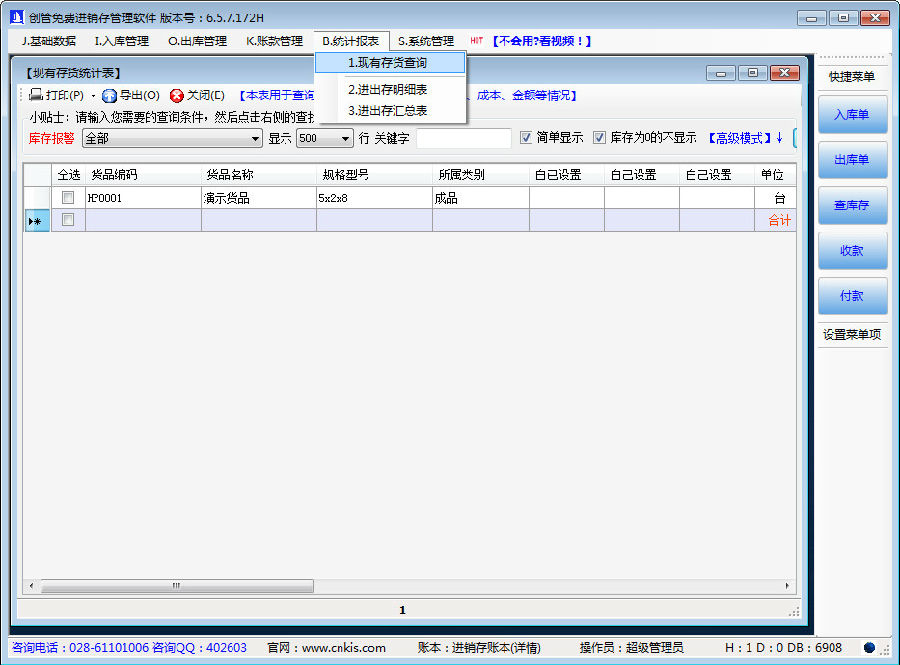Click the red HIT icon in menu bar
Screen dimensions: 900x665
[x=476, y=41]
